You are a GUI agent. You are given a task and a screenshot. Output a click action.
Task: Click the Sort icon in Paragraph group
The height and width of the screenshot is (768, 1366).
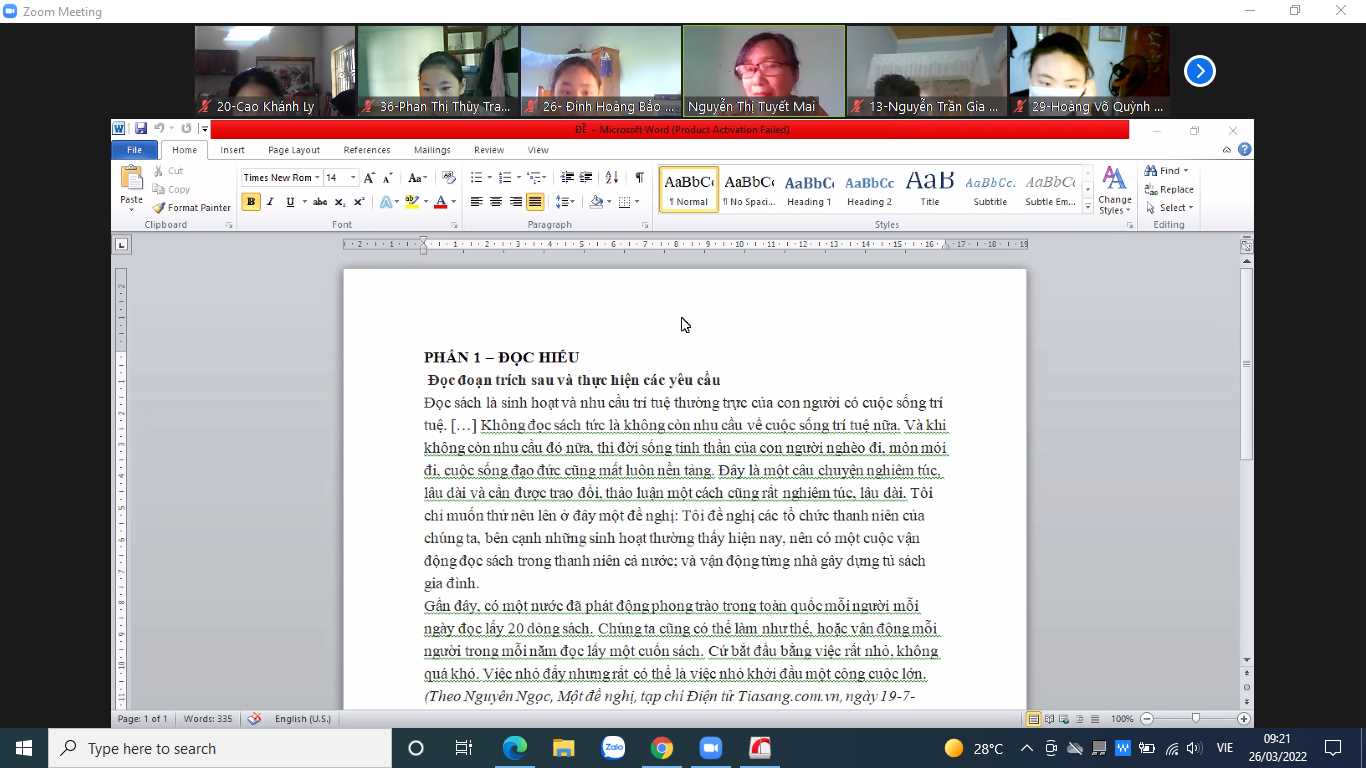click(x=612, y=178)
